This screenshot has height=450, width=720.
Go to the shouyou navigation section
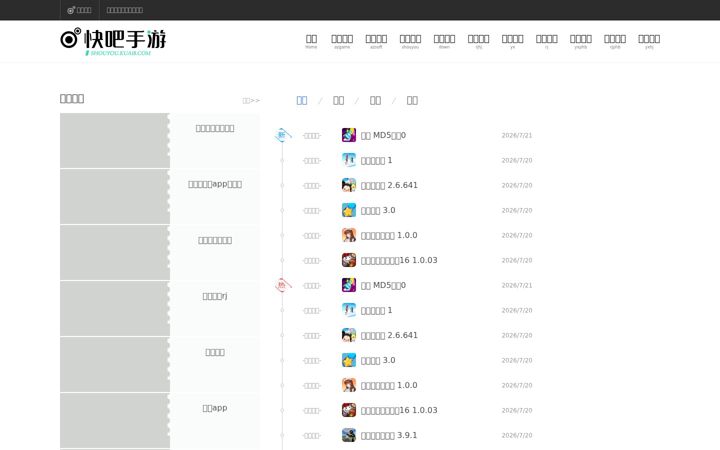tap(410, 41)
